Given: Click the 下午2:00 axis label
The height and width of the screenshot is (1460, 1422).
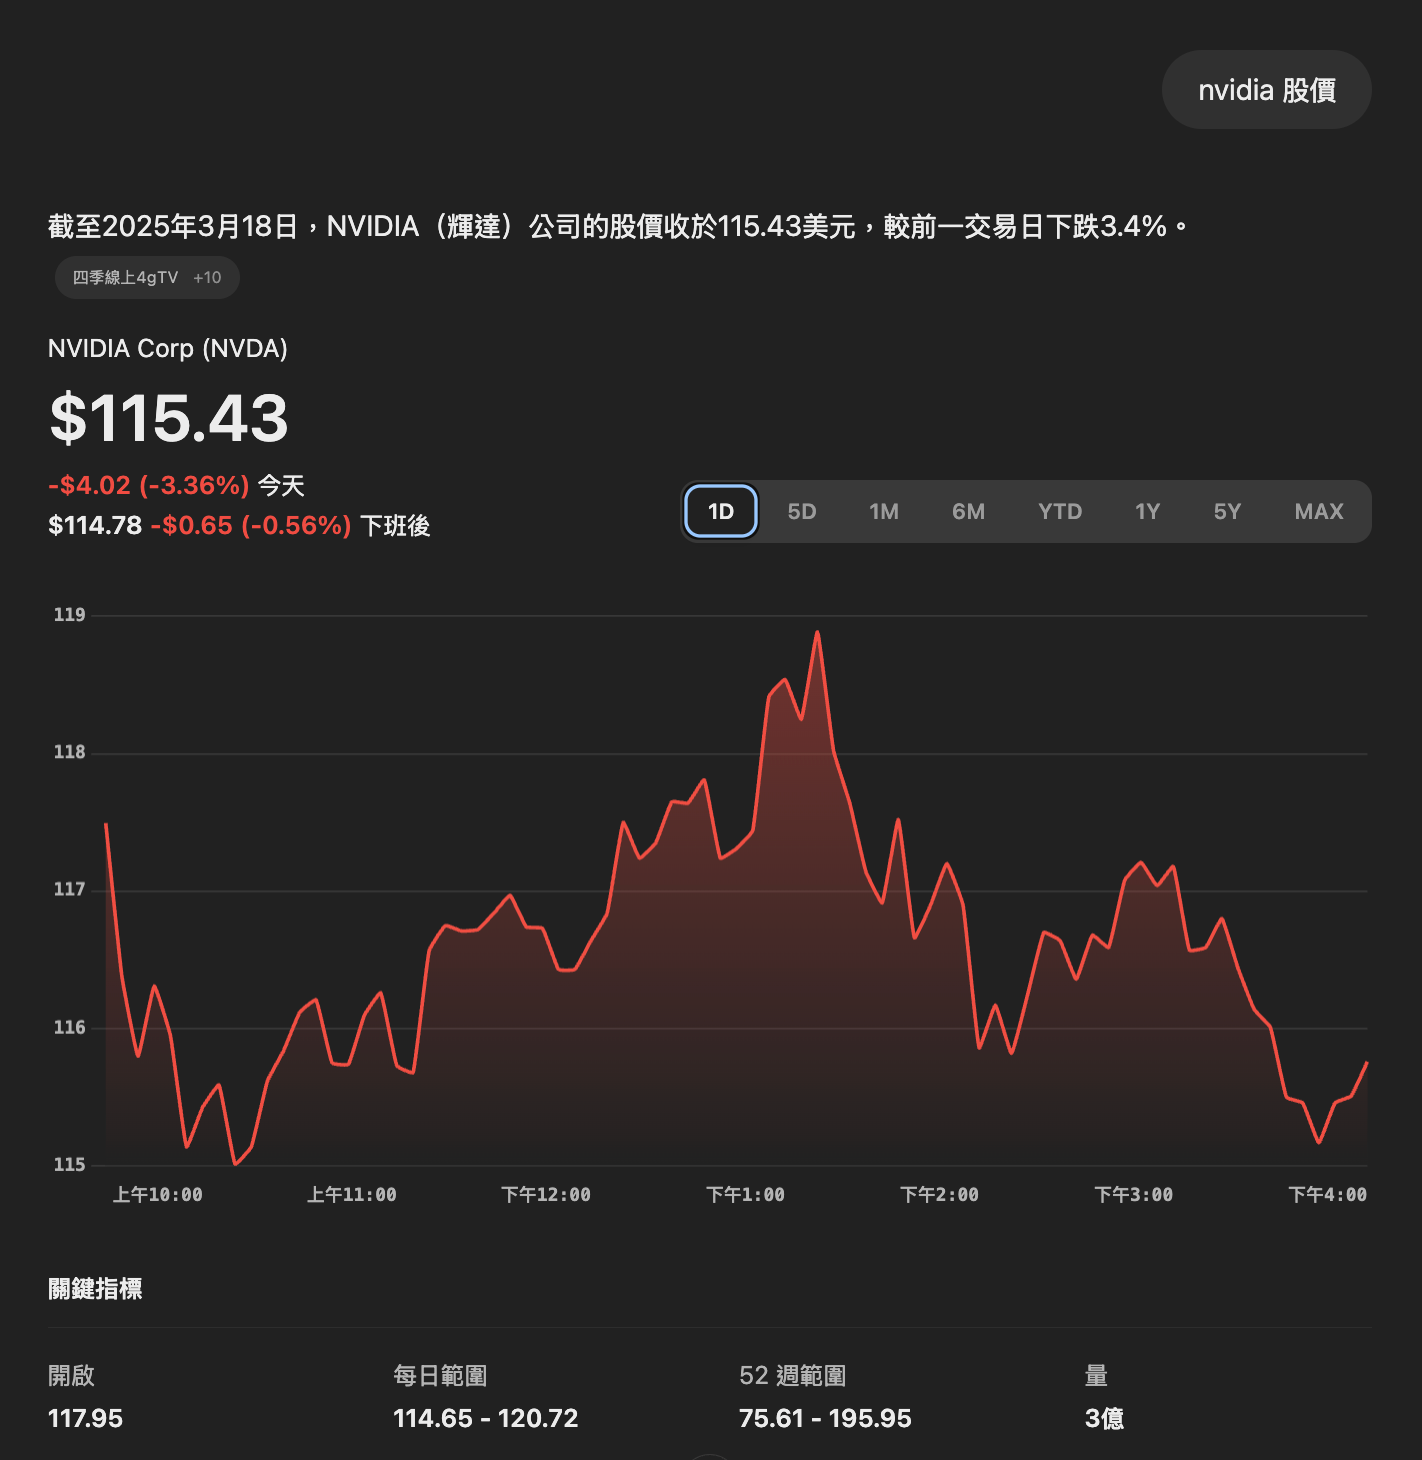Looking at the screenshot, I should (939, 1194).
